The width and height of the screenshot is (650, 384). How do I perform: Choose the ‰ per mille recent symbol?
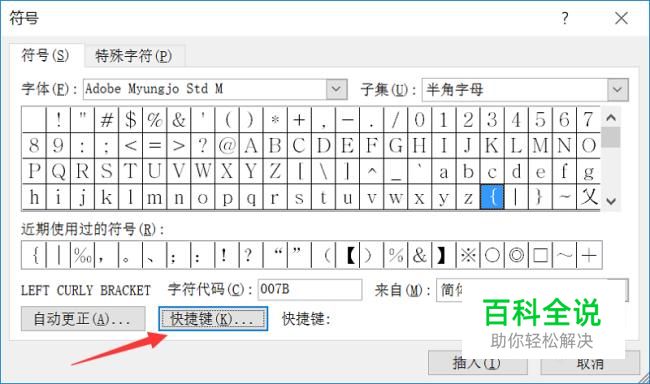tap(82, 255)
